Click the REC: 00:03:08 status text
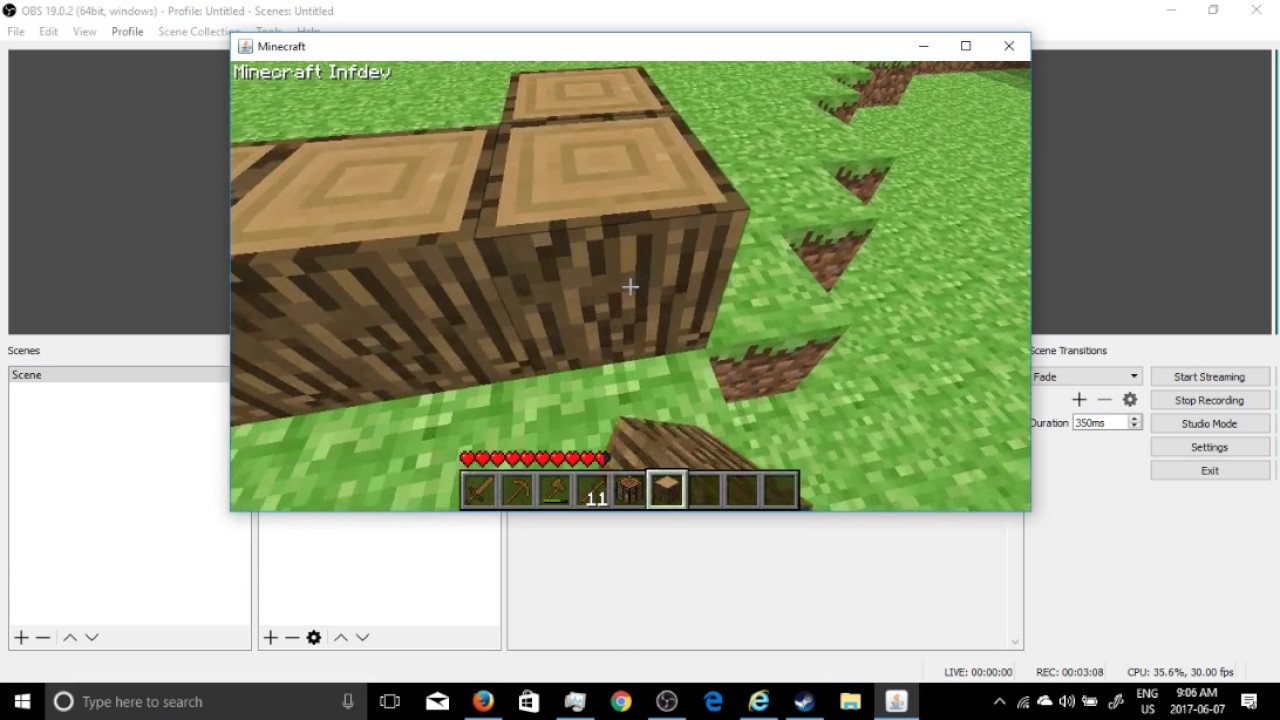This screenshot has width=1280, height=720. (1070, 672)
